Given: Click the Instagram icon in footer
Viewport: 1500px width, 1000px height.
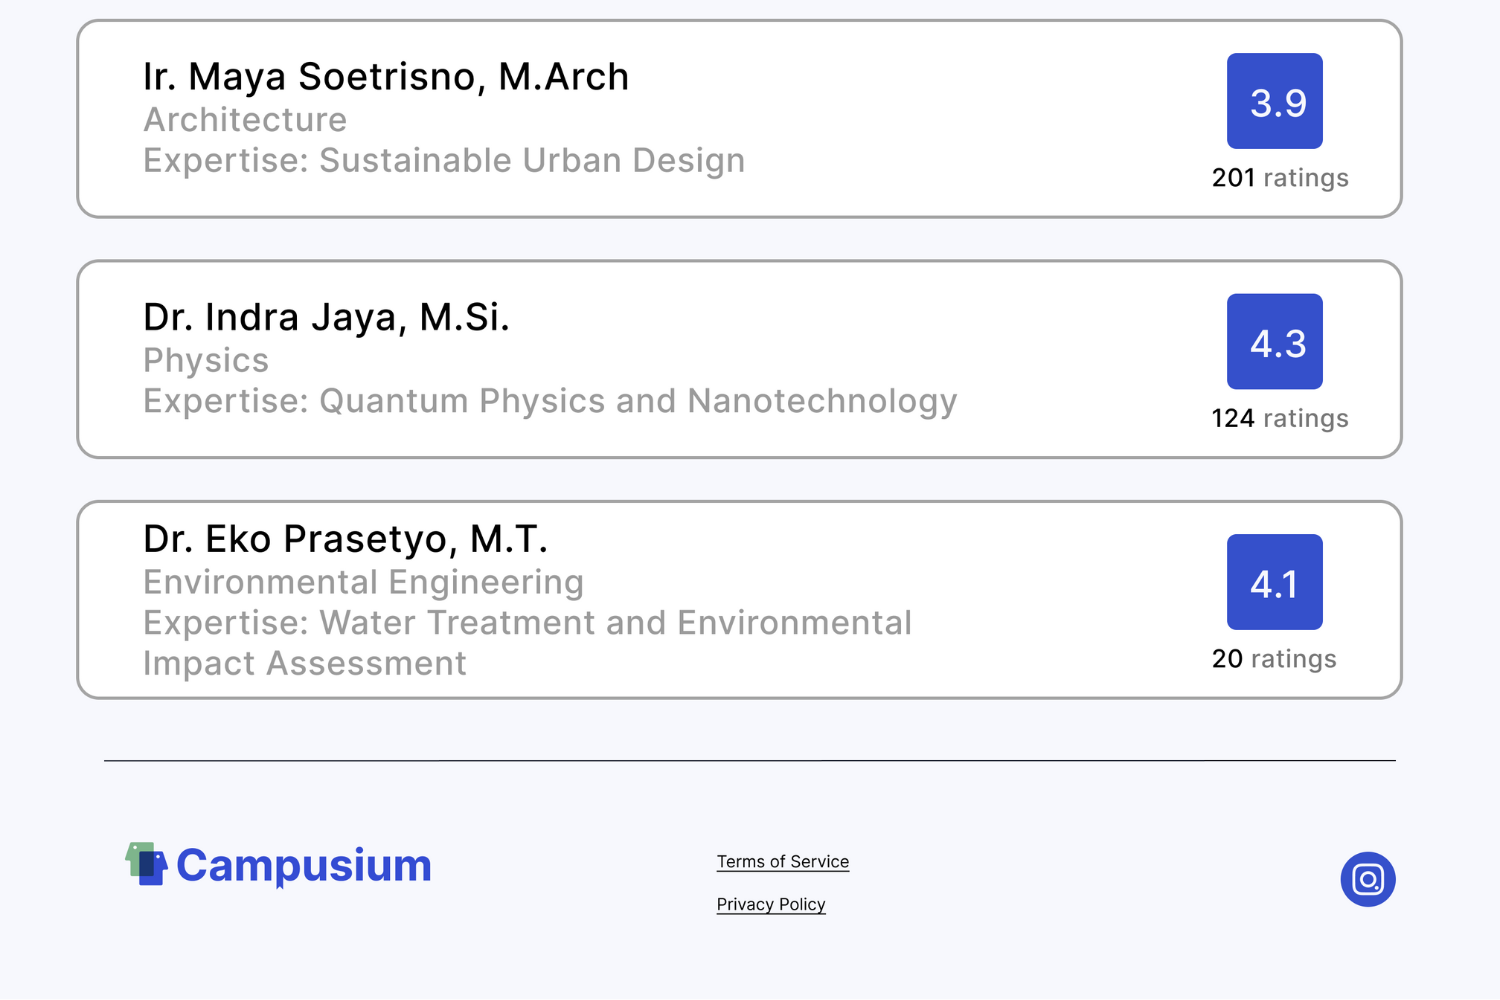Looking at the screenshot, I should pos(1367,879).
